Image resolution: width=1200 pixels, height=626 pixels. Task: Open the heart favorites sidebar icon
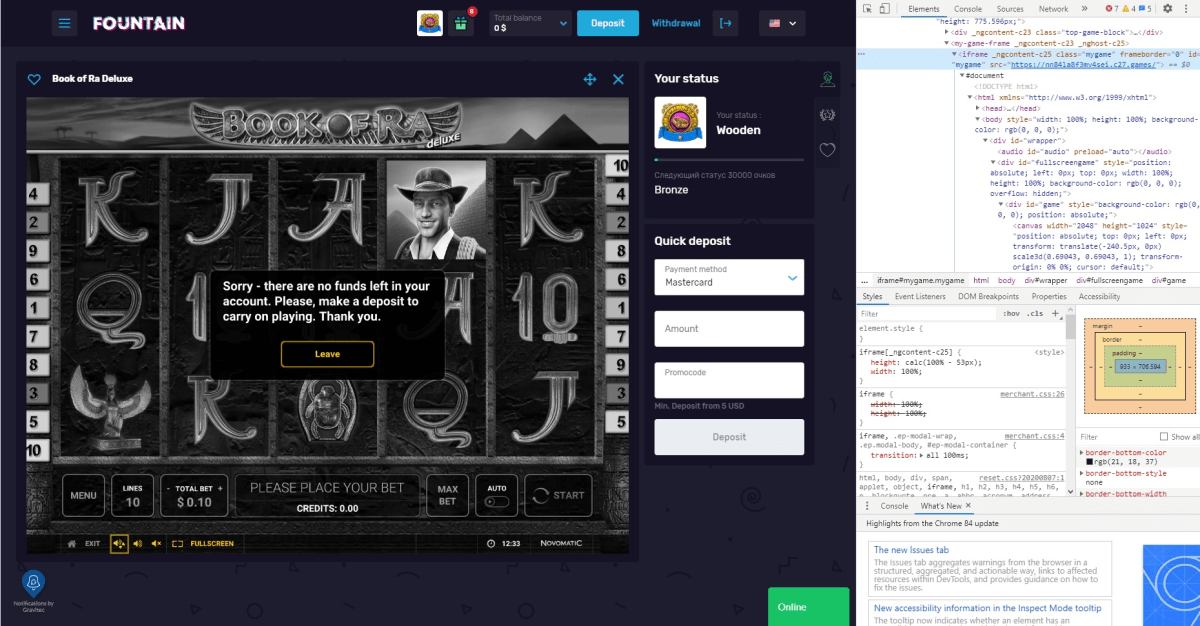(827, 150)
